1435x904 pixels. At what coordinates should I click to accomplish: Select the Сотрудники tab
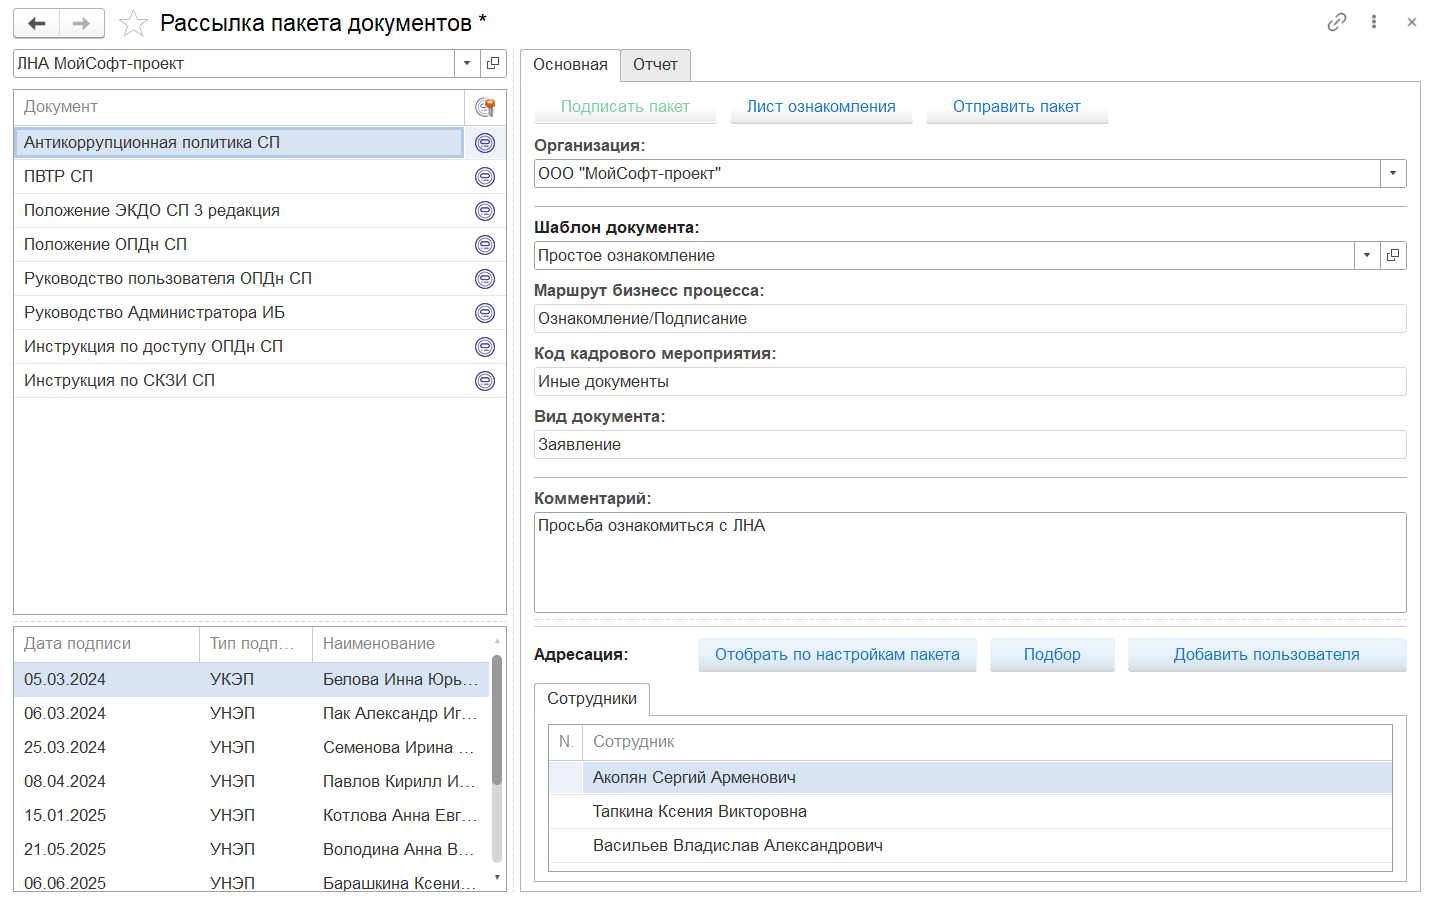point(592,699)
